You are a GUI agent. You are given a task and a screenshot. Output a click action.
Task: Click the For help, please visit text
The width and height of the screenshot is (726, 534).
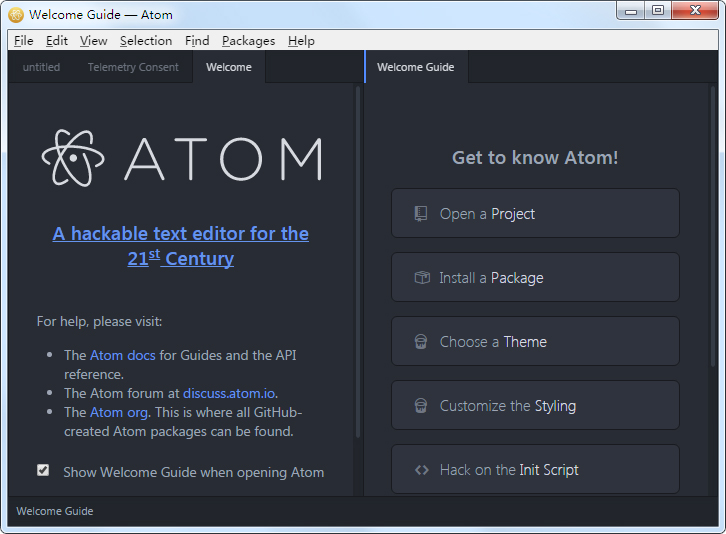[100, 321]
